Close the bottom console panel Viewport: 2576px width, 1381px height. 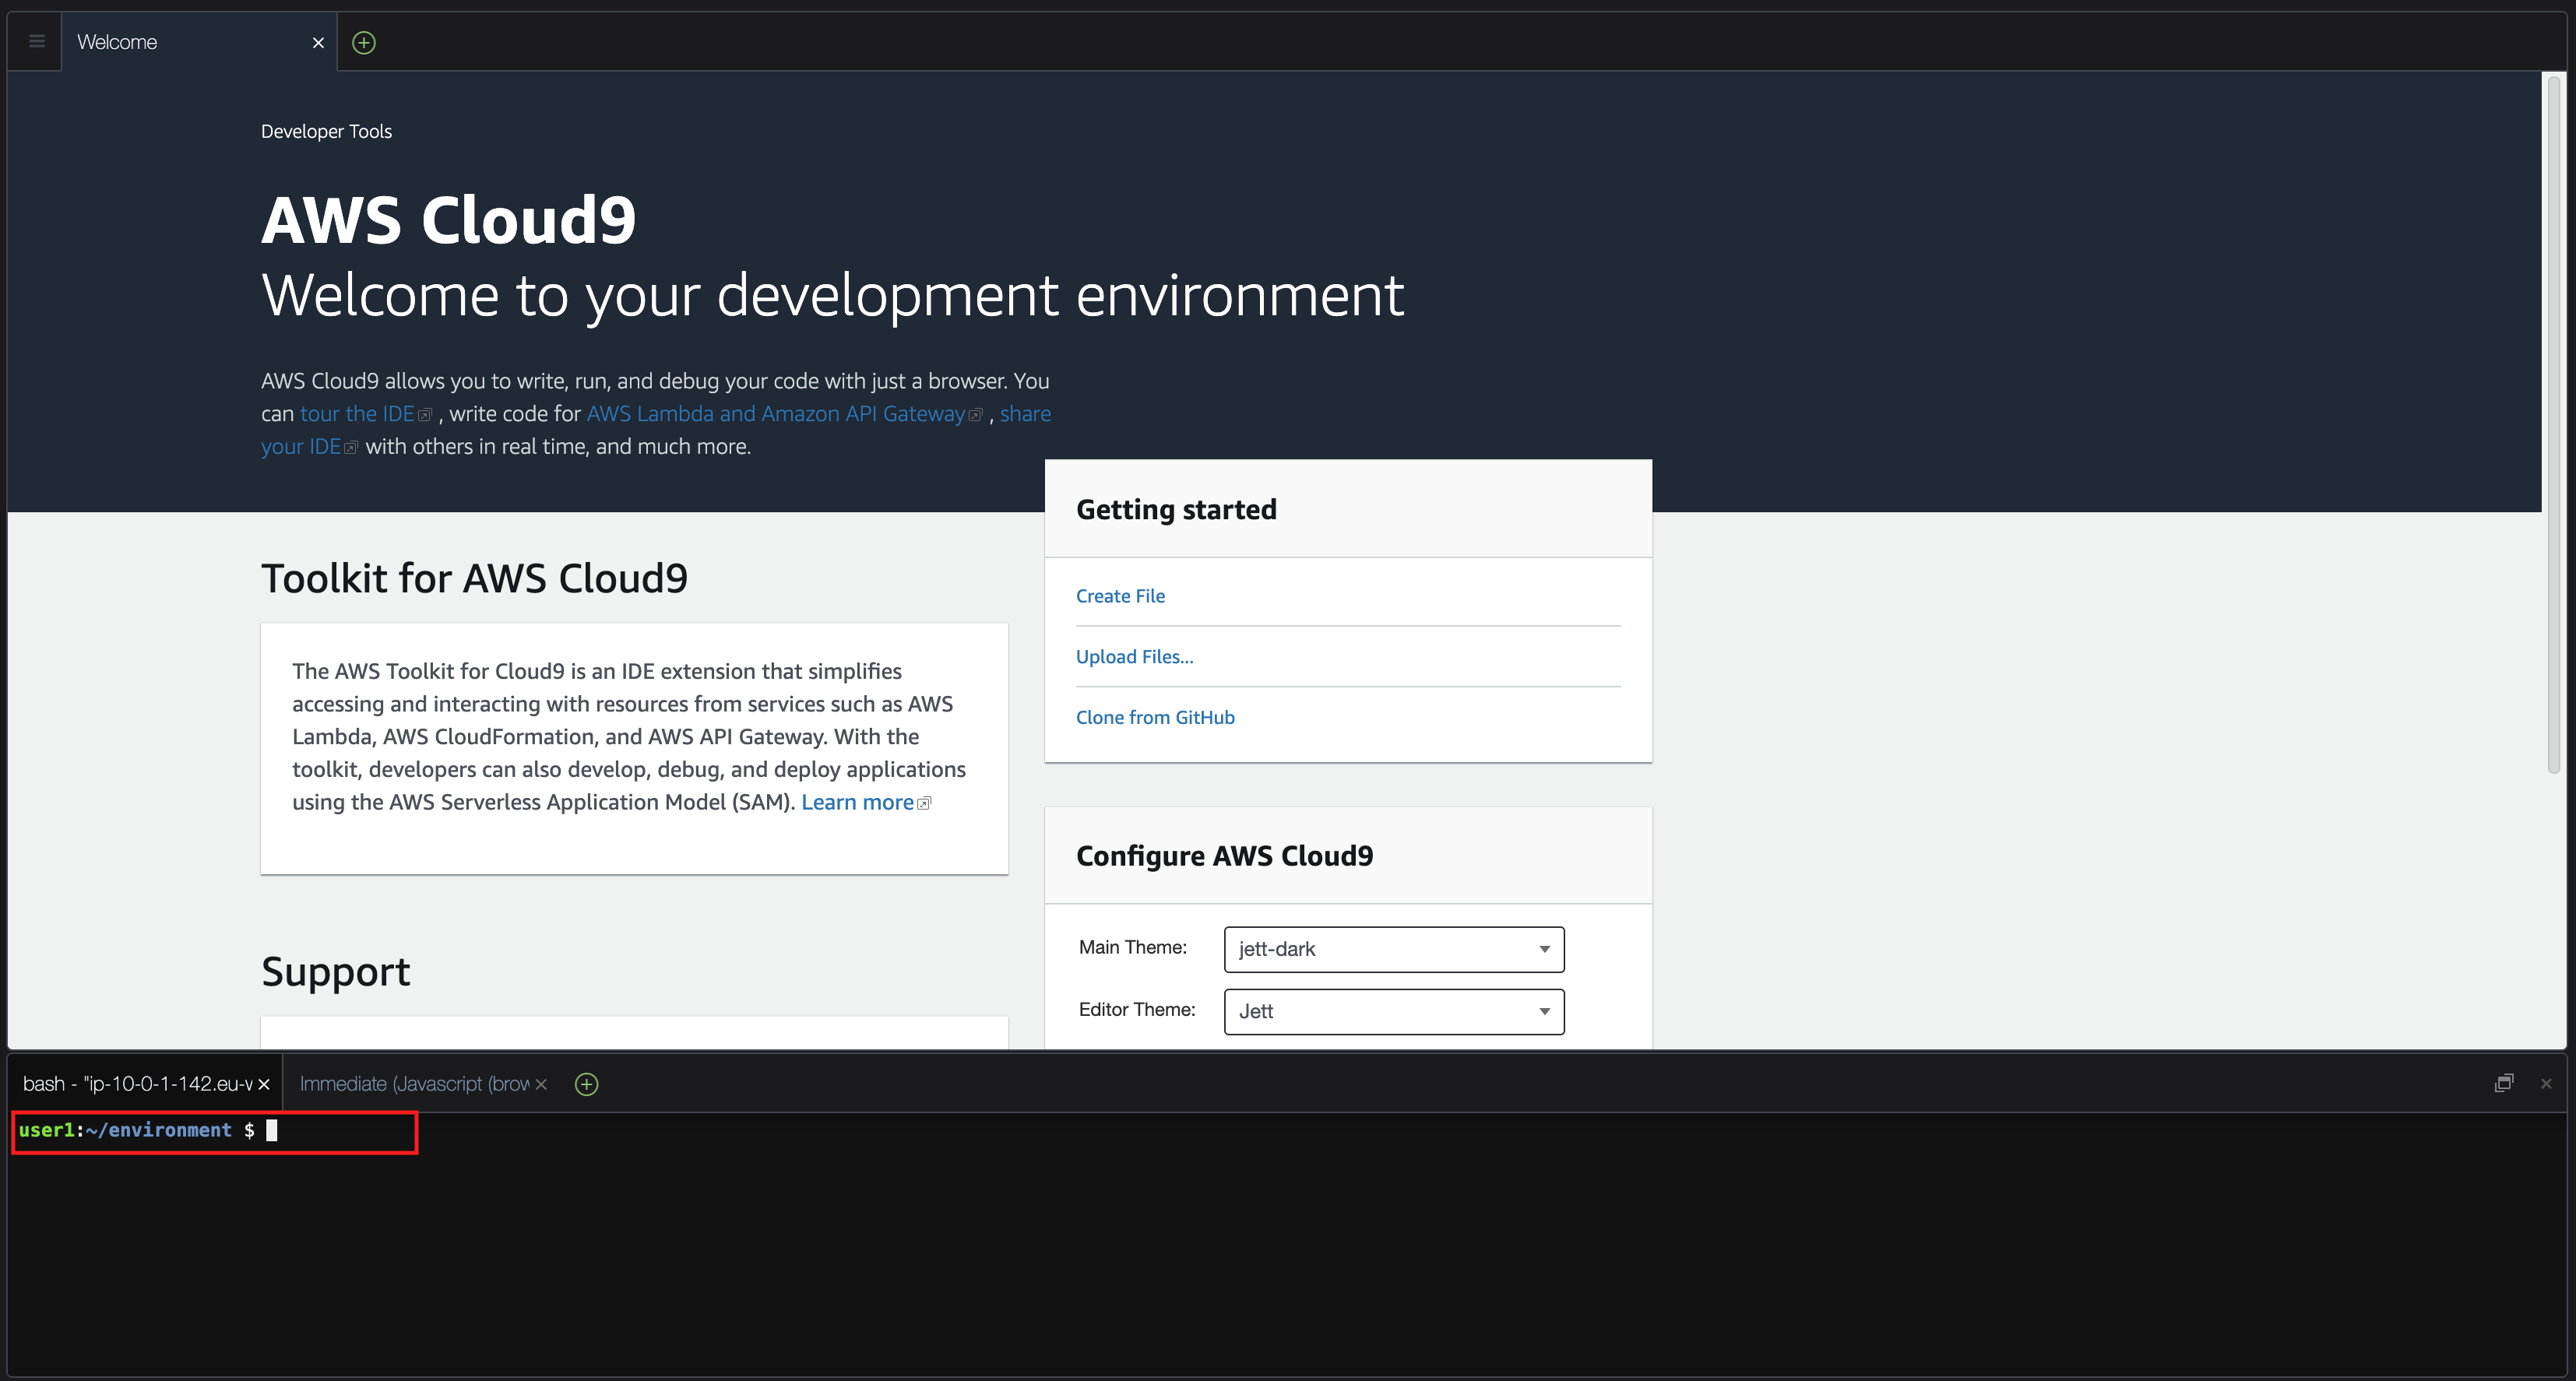coord(2546,1084)
